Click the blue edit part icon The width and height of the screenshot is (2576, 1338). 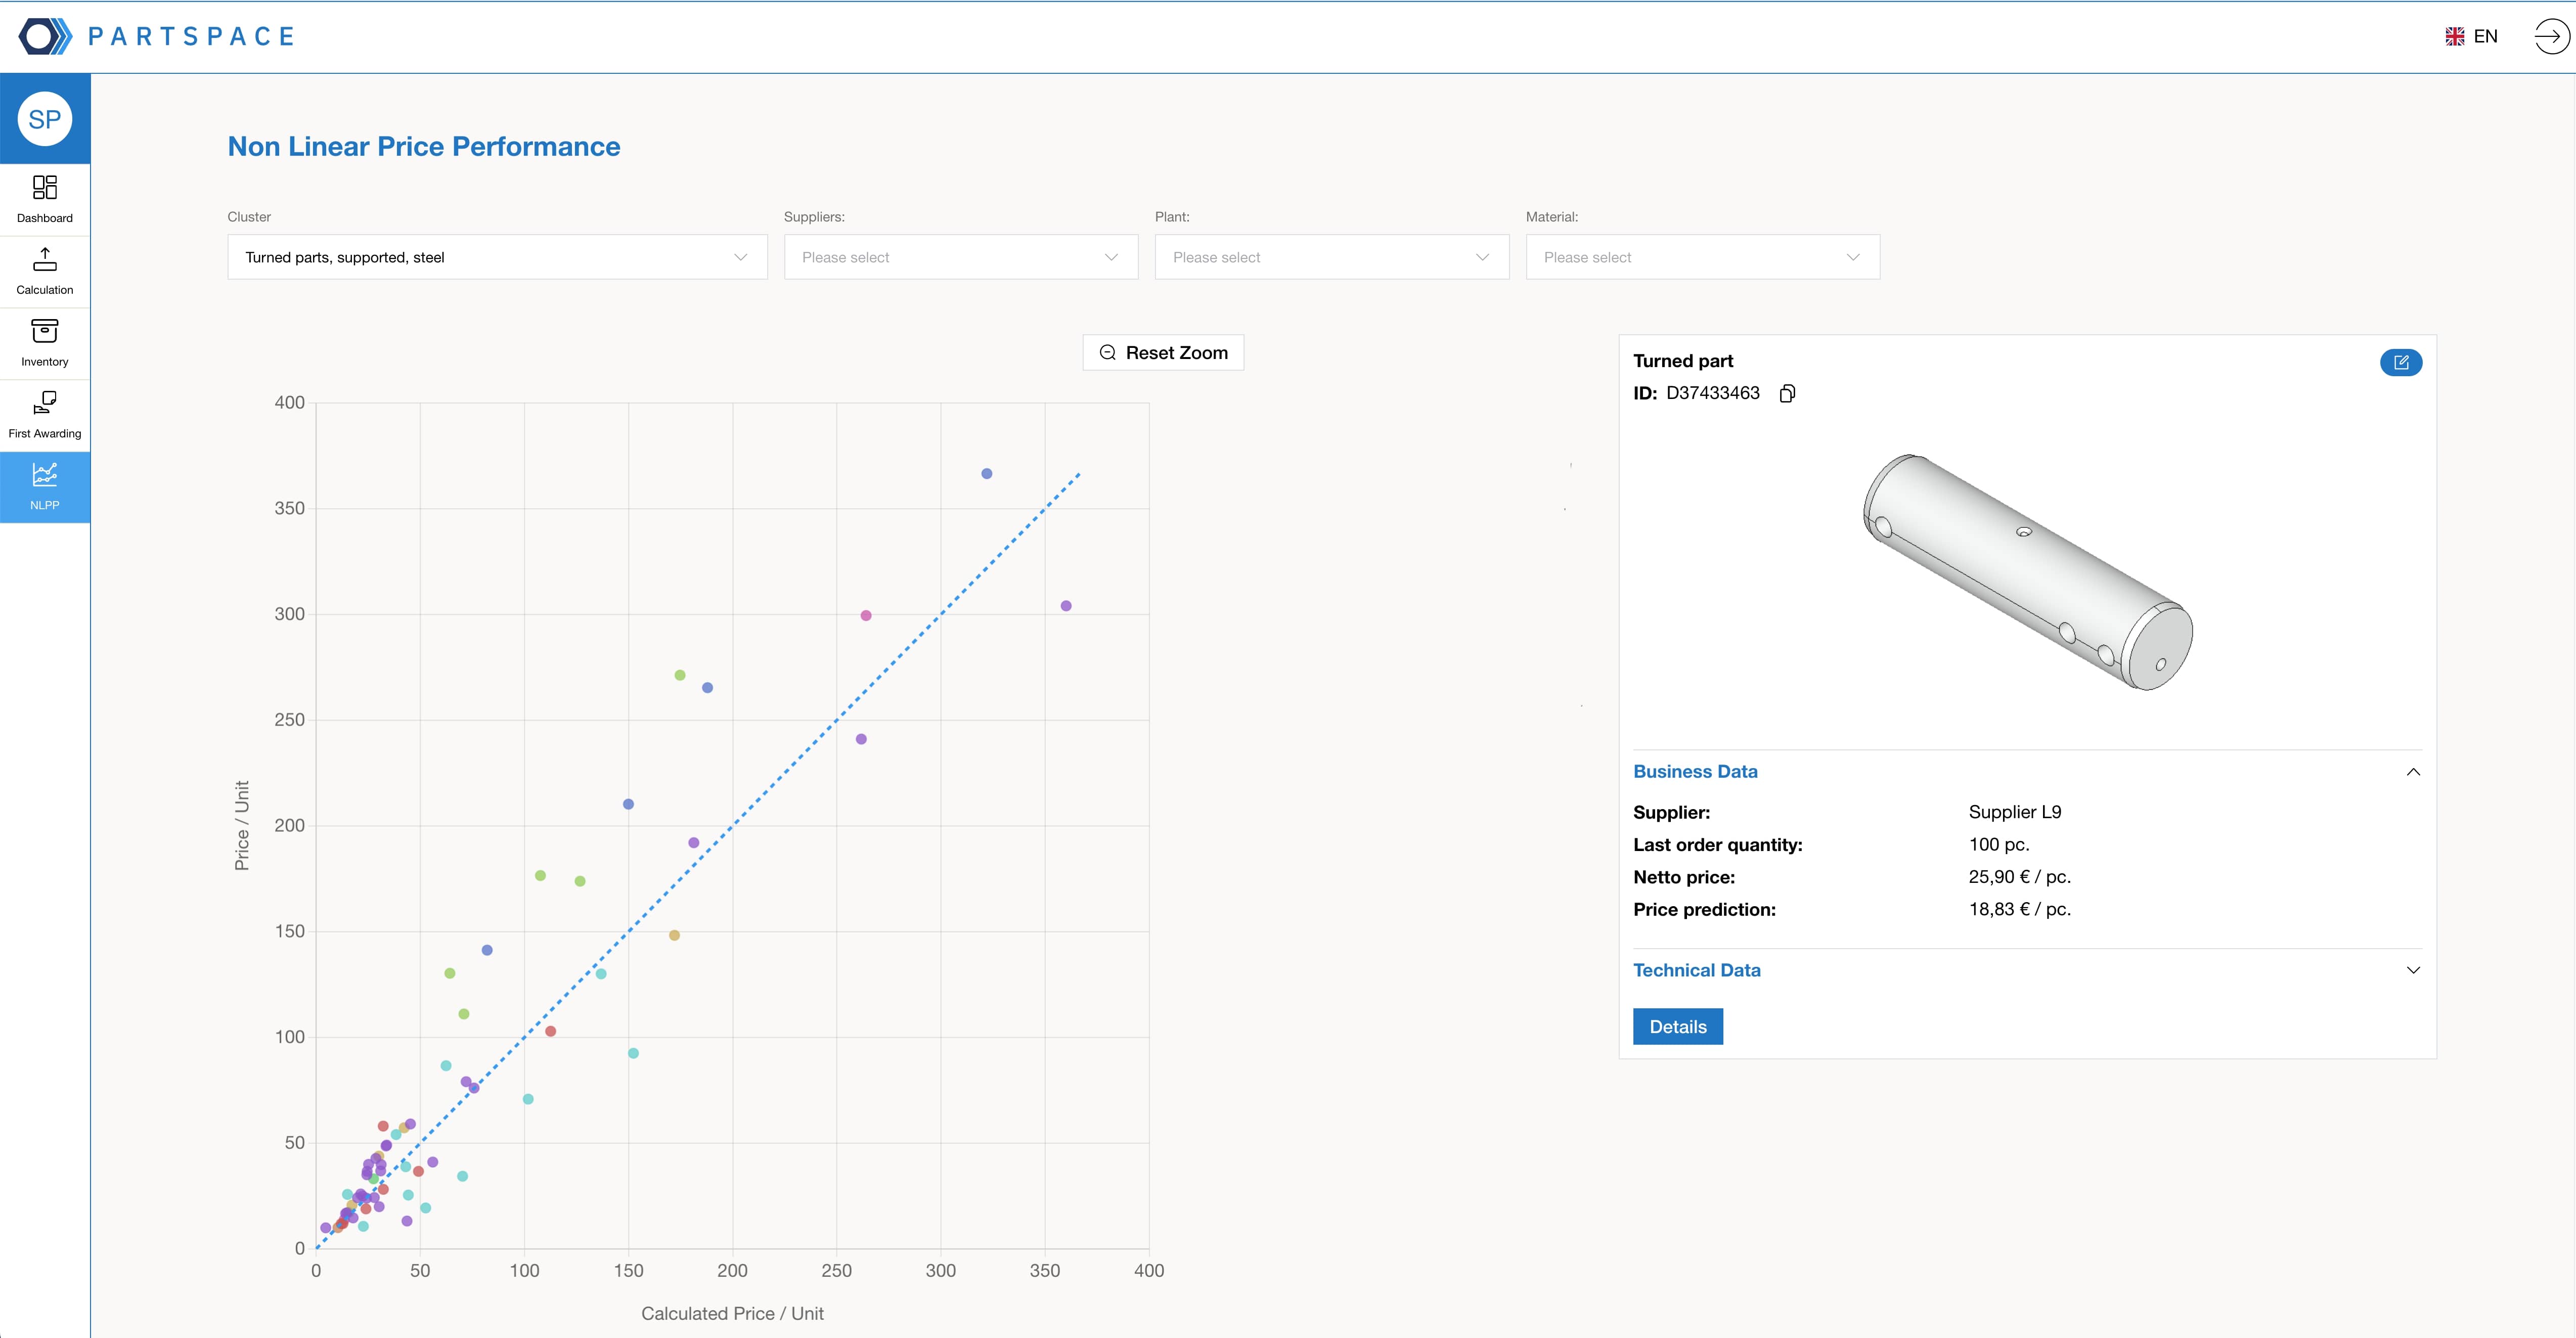pyautogui.click(x=2400, y=362)
